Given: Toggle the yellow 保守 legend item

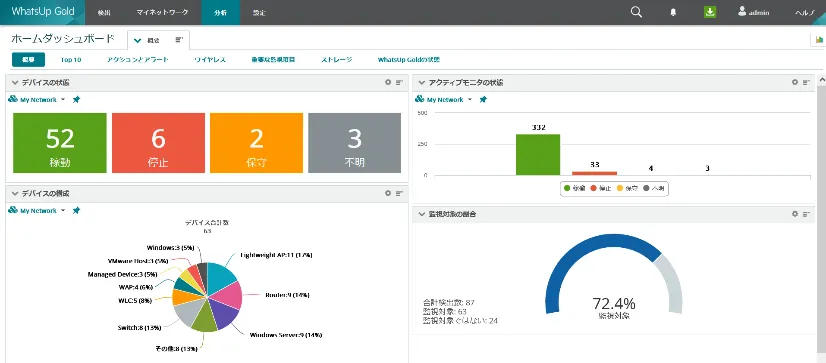Looking at the screenshot, I should coord(627,188).
